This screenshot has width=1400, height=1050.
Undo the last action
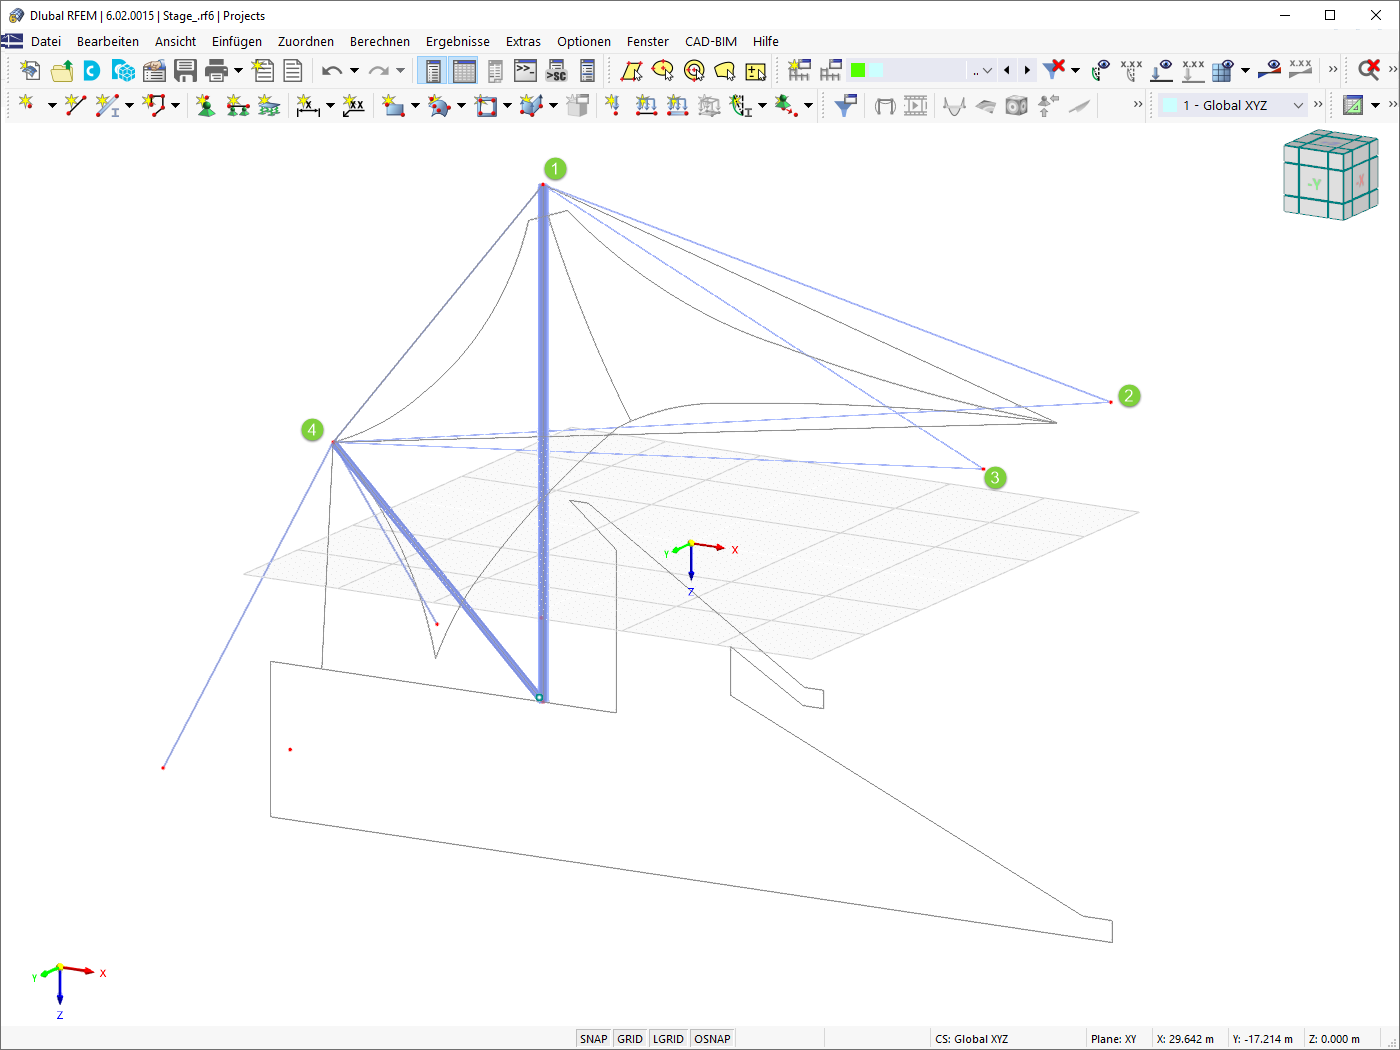click(332, 71)
